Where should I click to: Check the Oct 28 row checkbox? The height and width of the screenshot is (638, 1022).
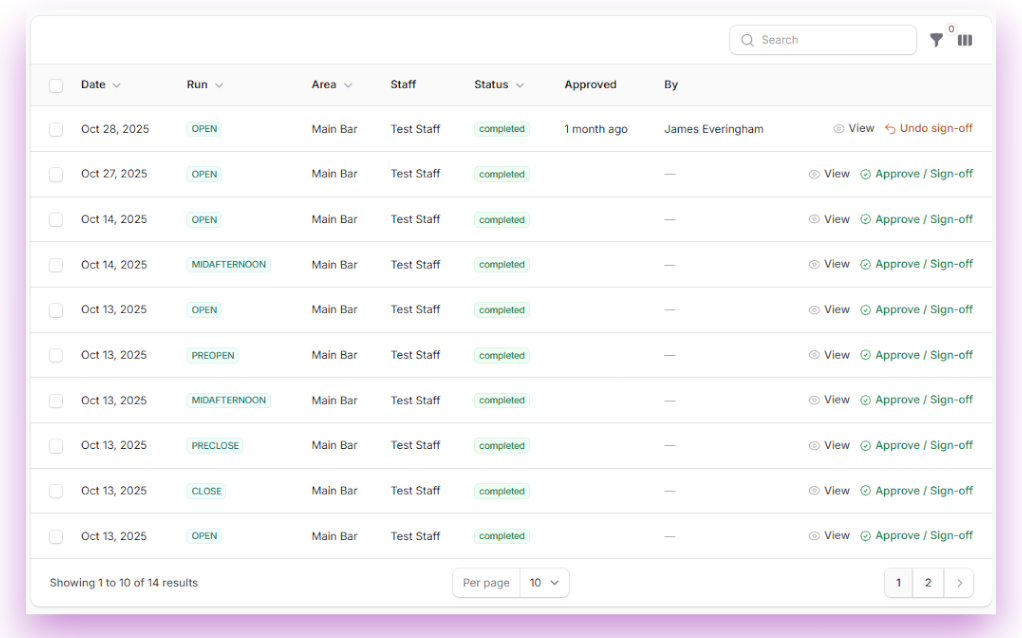point(56,128)
